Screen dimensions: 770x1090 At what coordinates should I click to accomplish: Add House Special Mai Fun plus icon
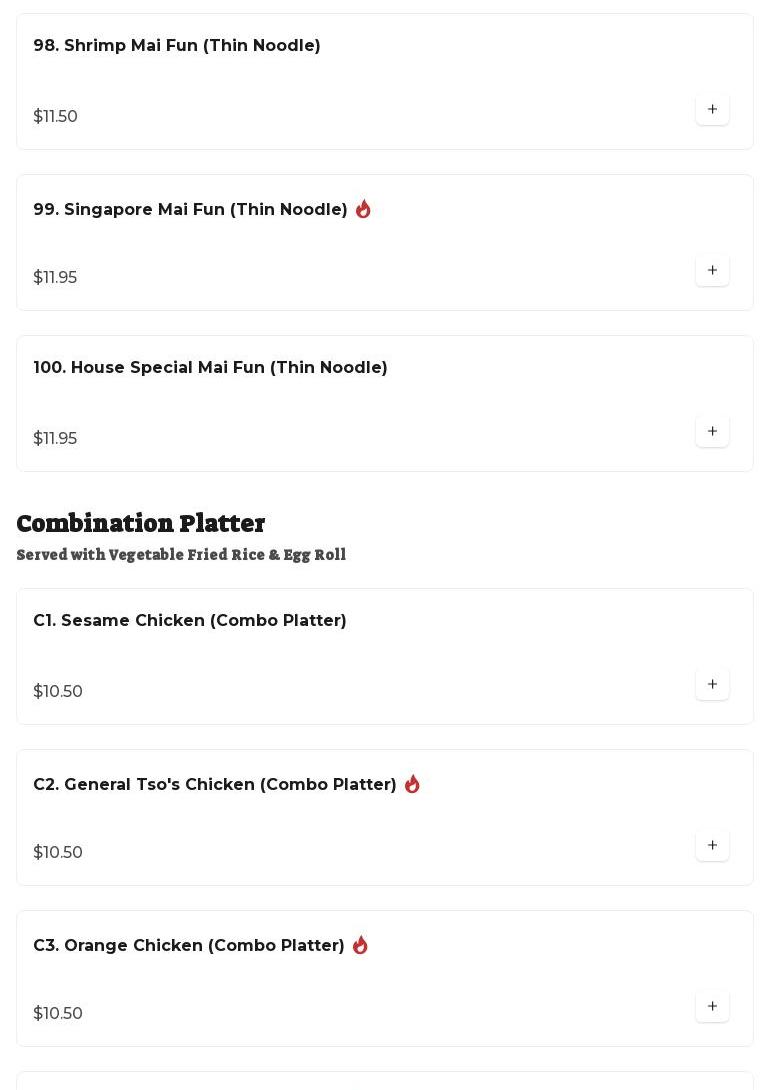pos(712,432)
